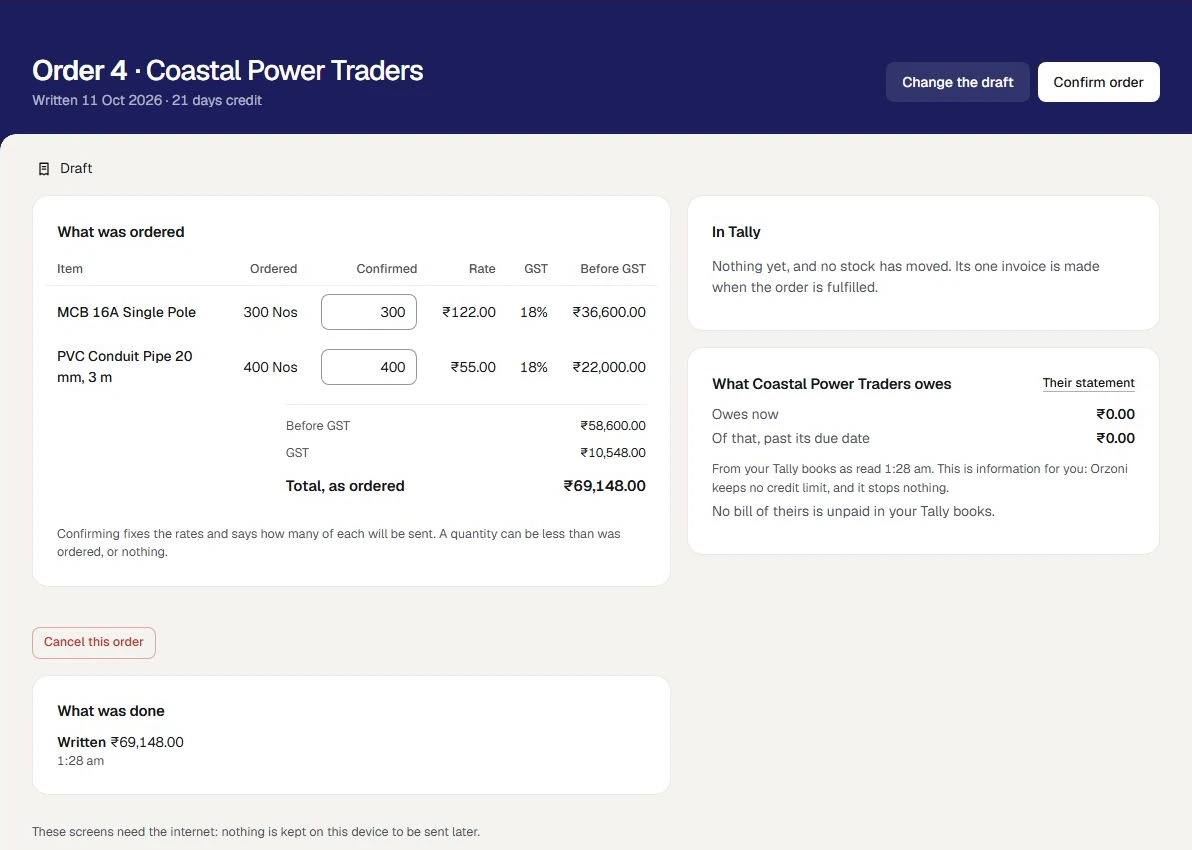
Task: Cancel this order
Action: pyautogui.click(x=94, y=642)
